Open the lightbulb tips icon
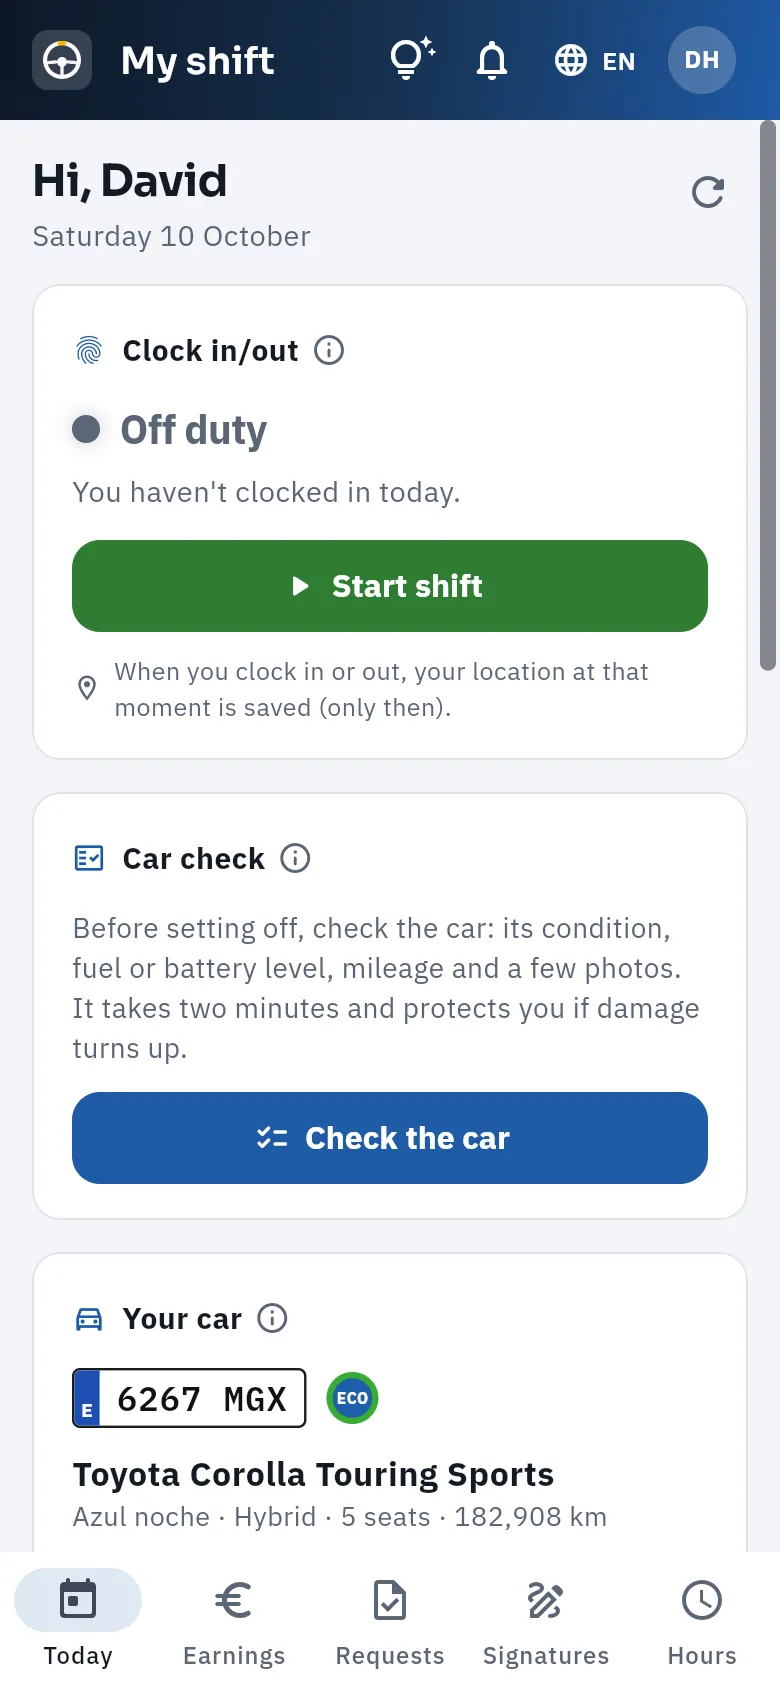 (x=412, y=60)
